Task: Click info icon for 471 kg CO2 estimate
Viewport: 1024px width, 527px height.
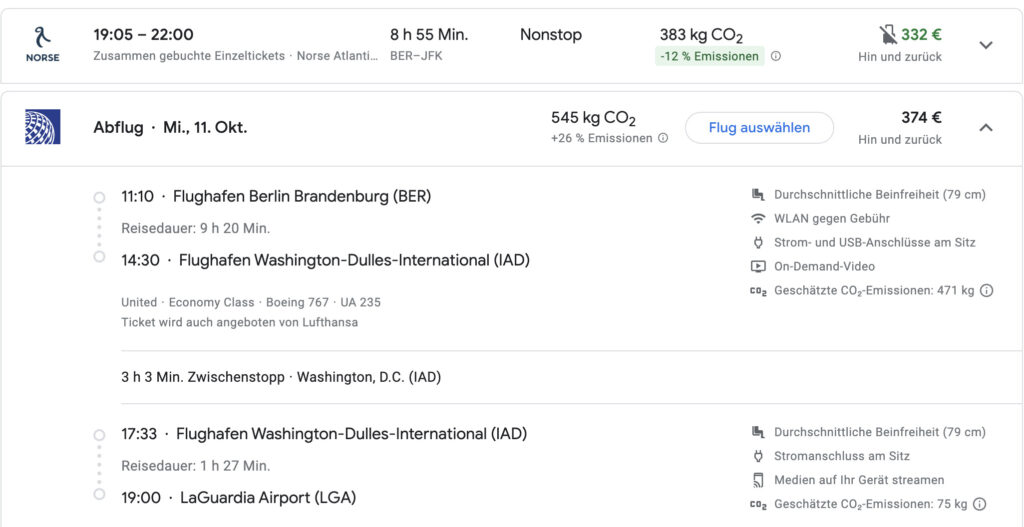Action: coord(987,291)
